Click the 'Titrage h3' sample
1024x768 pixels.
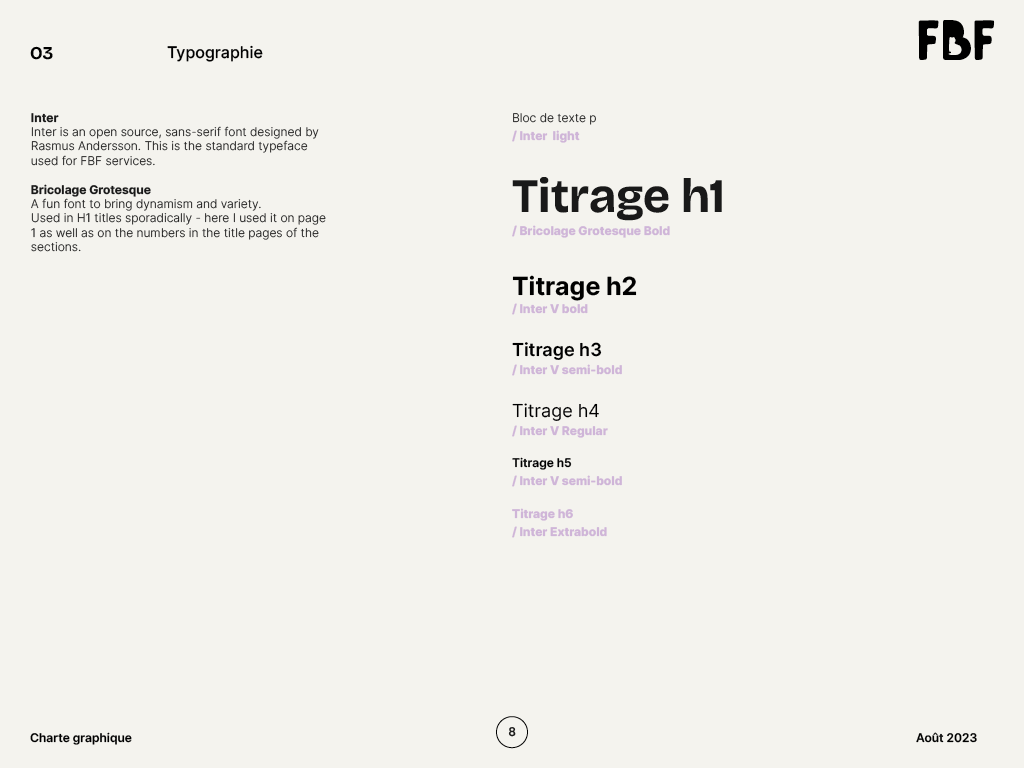pyautogui.click(x=556, y=350)
